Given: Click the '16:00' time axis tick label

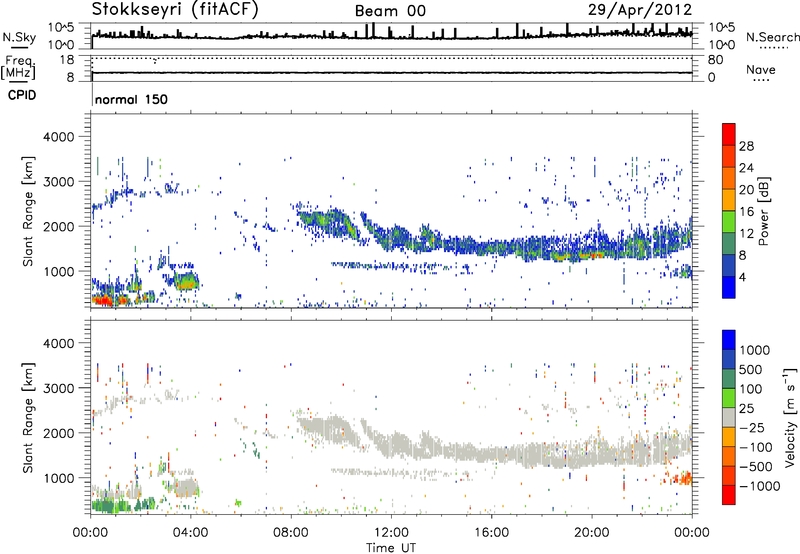Looking at the screenshot, I should click(491, 533).
